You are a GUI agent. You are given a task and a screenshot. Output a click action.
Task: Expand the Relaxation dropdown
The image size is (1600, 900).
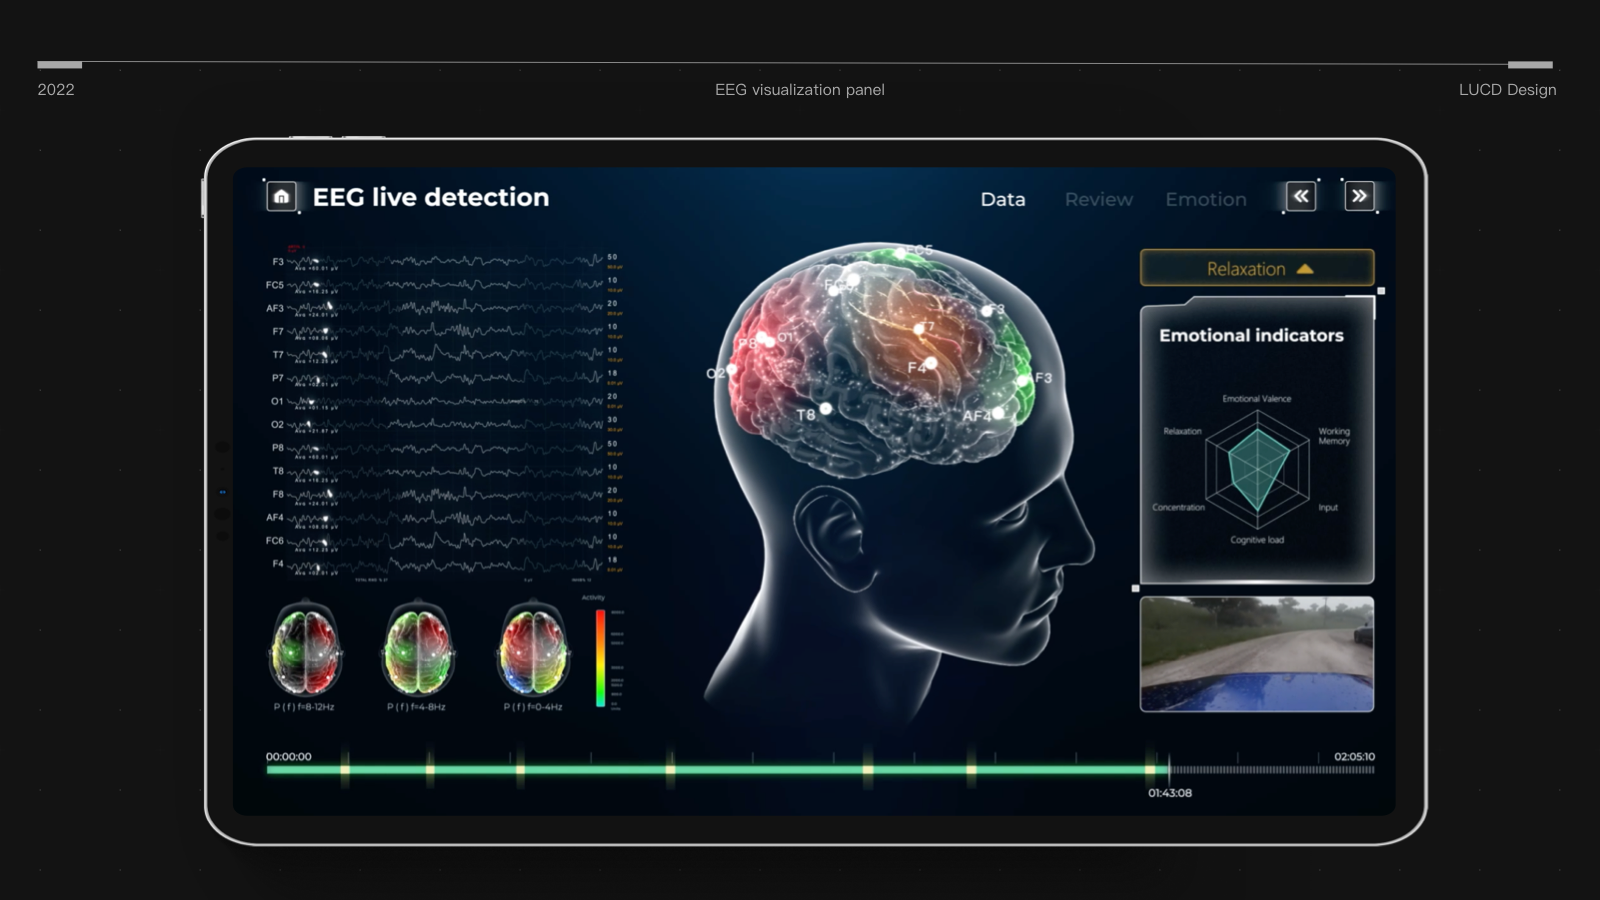point(1257,268)
